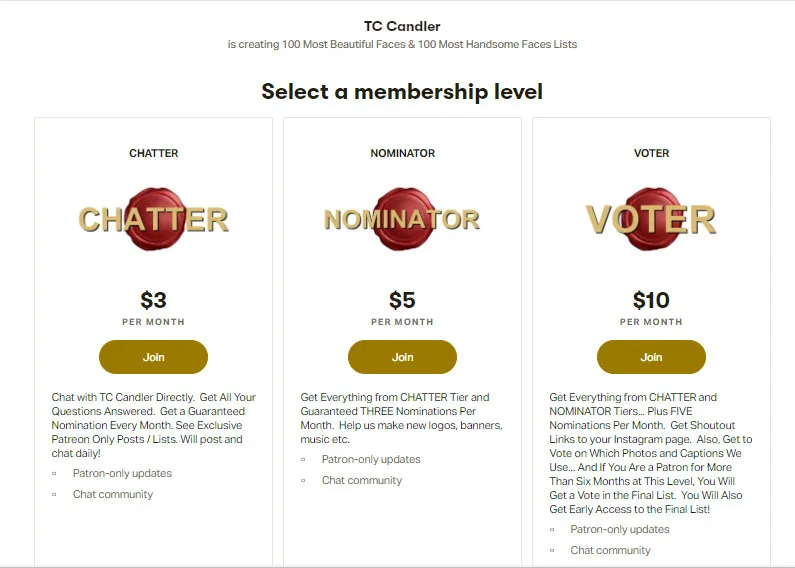Click the CHATTER red wax seal badge
Viewport: 795px width, 568px height.
tap(153, 218)
